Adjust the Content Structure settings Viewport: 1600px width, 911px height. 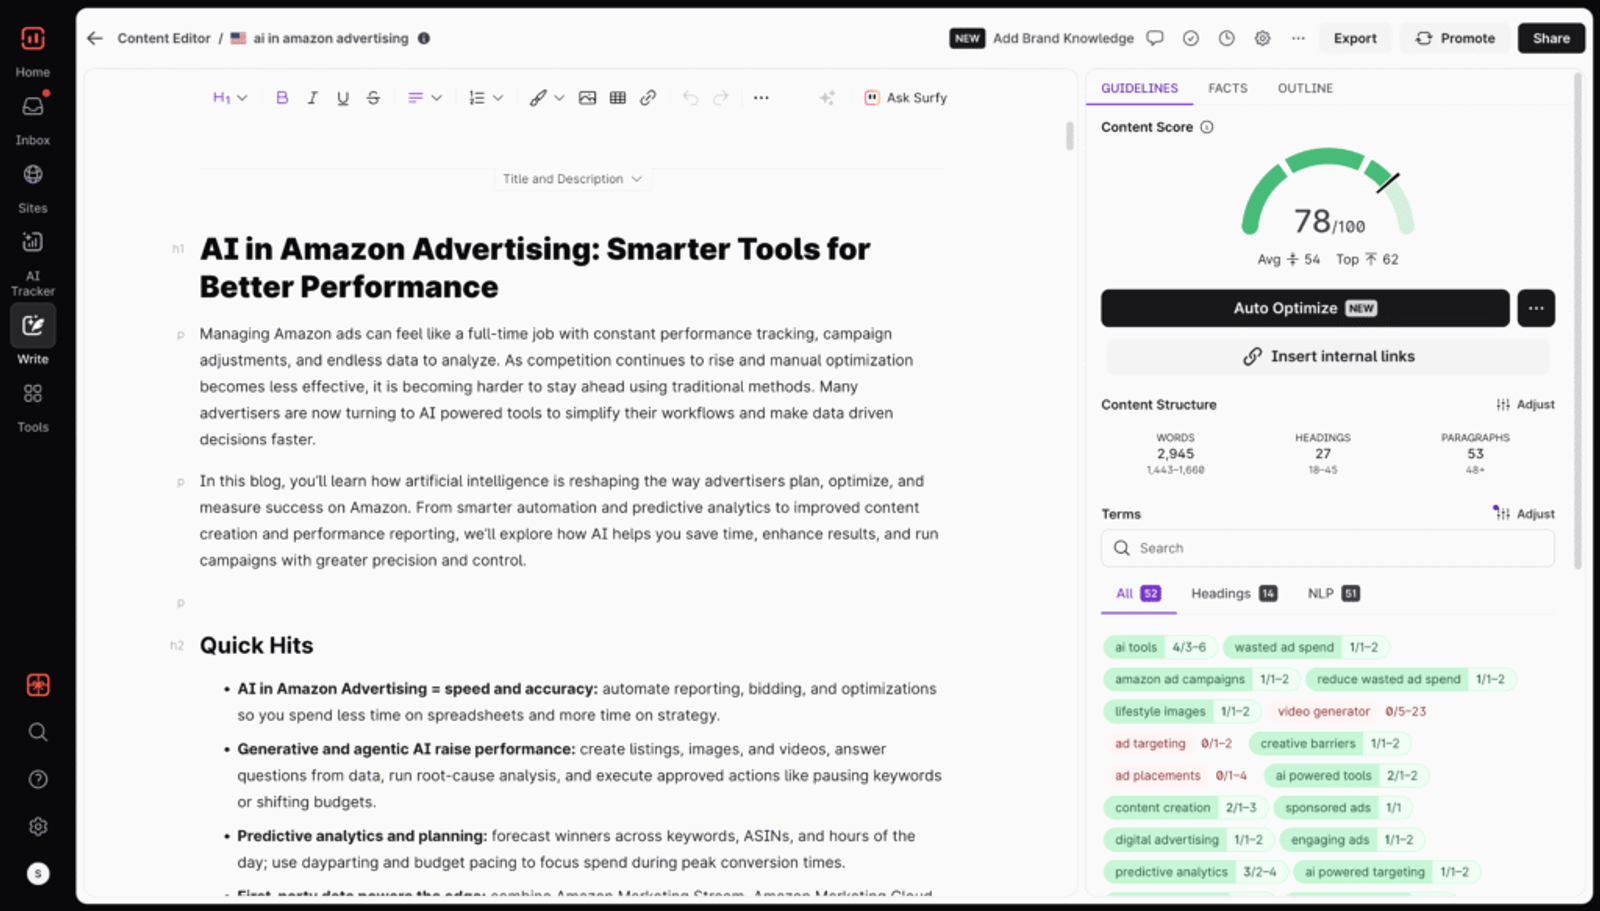tap(1525, 405)
